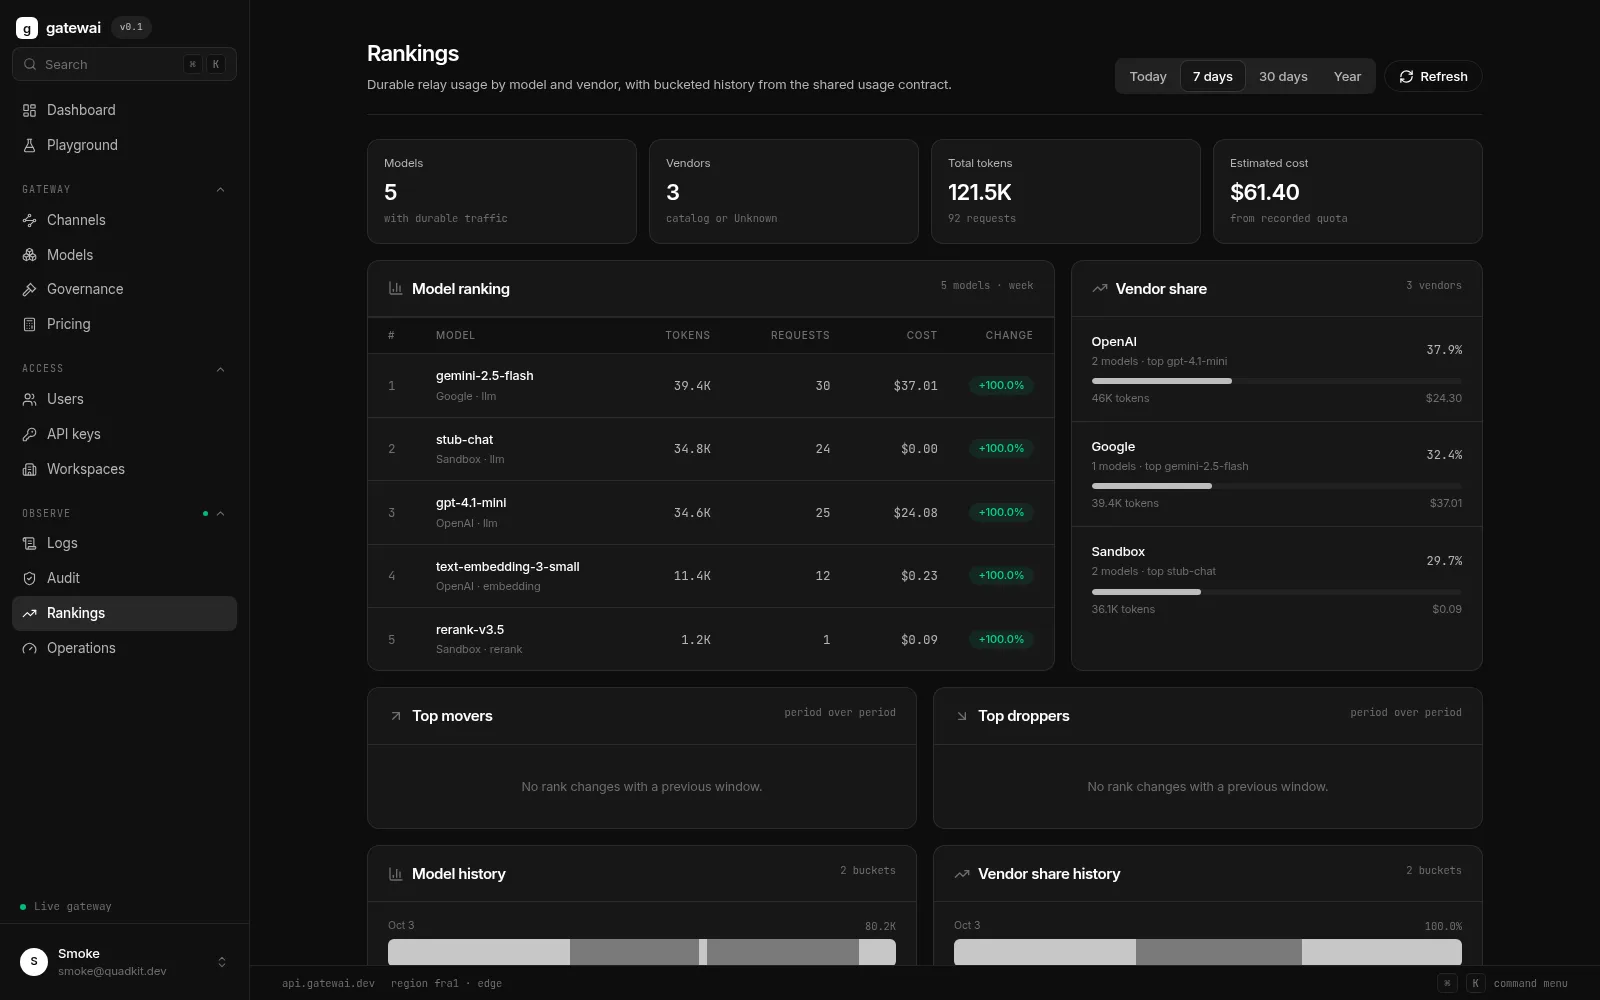
Task: Select the rerank-v3.5 model row
Action: click(710, 639)
